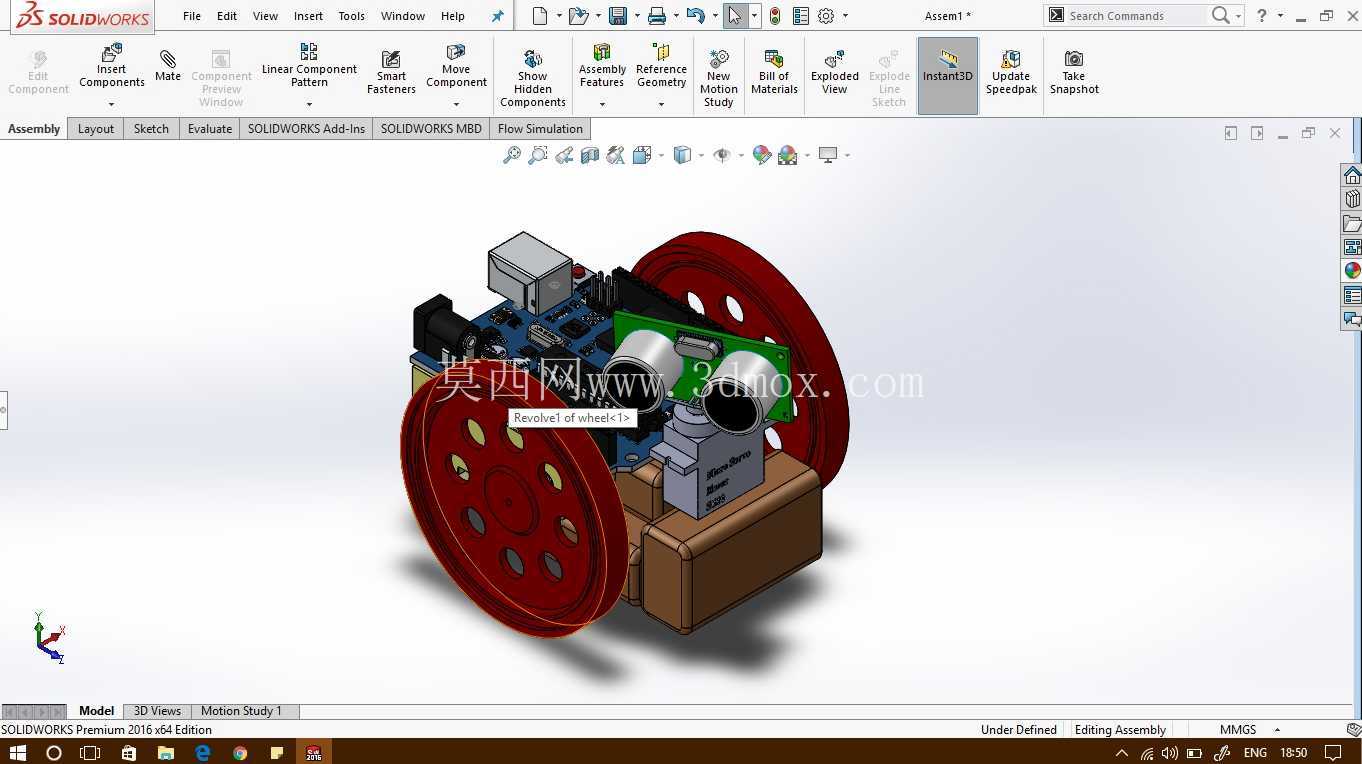Open View Settings monitor icon
This screenshot has width=1362, height=764.
point(828,155)
